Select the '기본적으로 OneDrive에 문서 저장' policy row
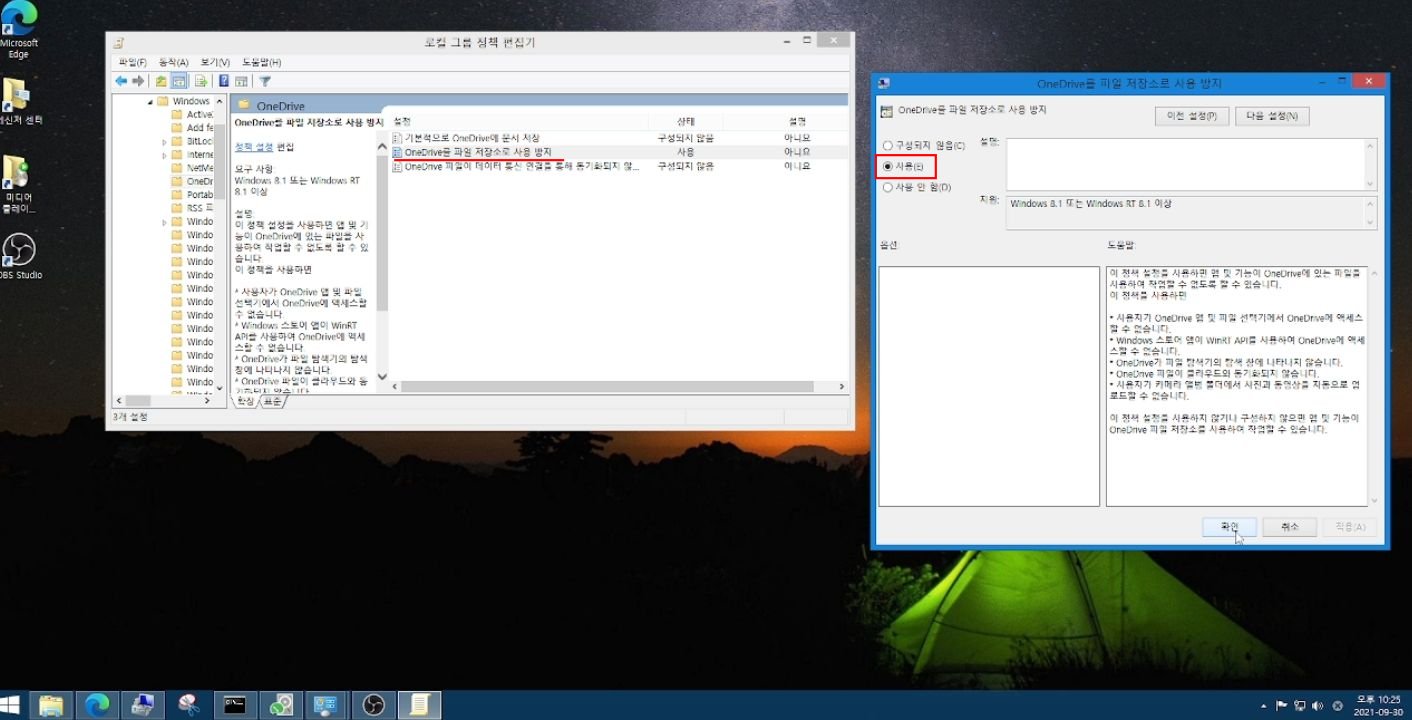The height and width of the screenshot is (720, 1412). click(x=618, y=138)
